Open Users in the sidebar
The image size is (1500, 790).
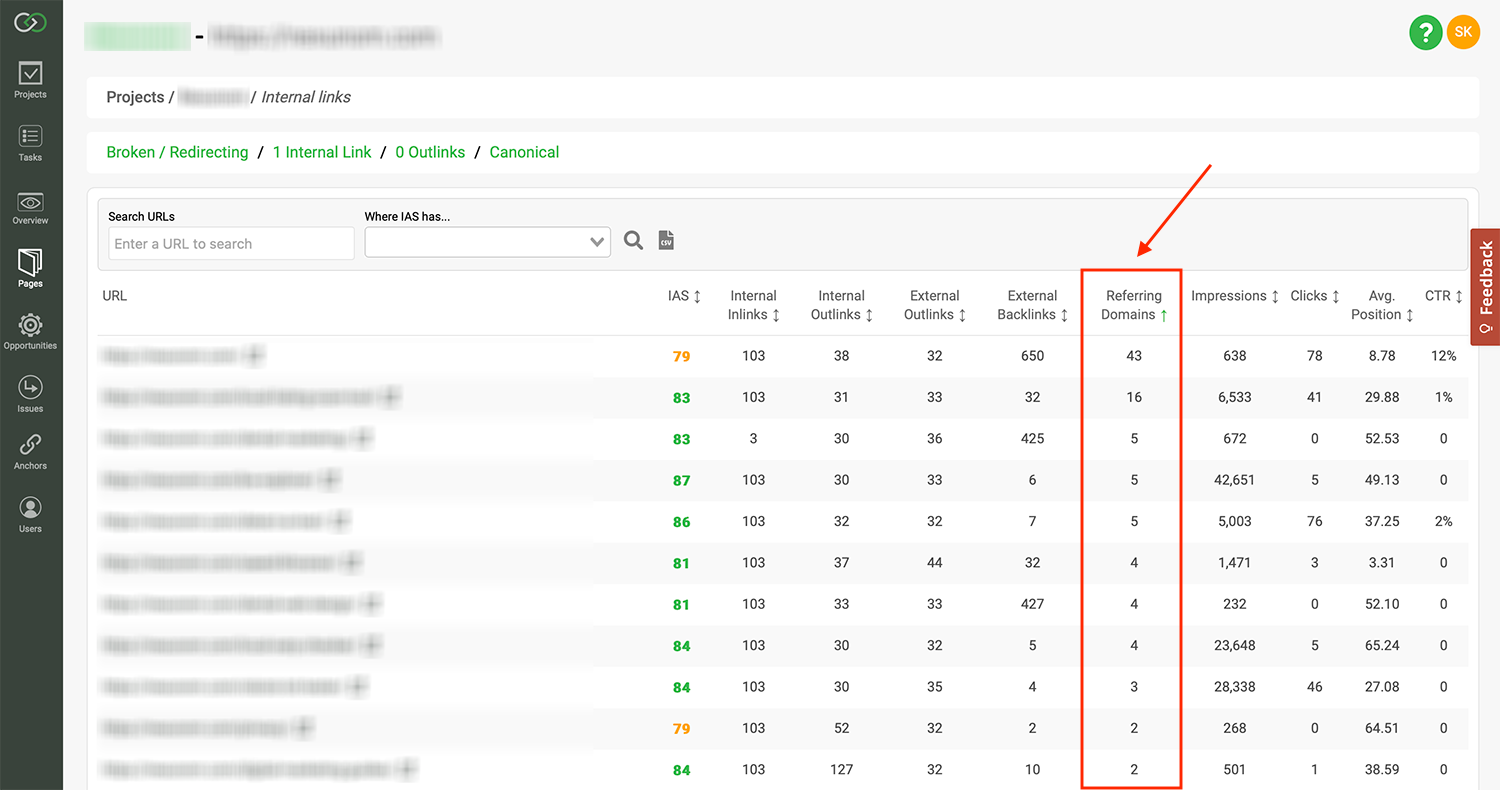30,515
